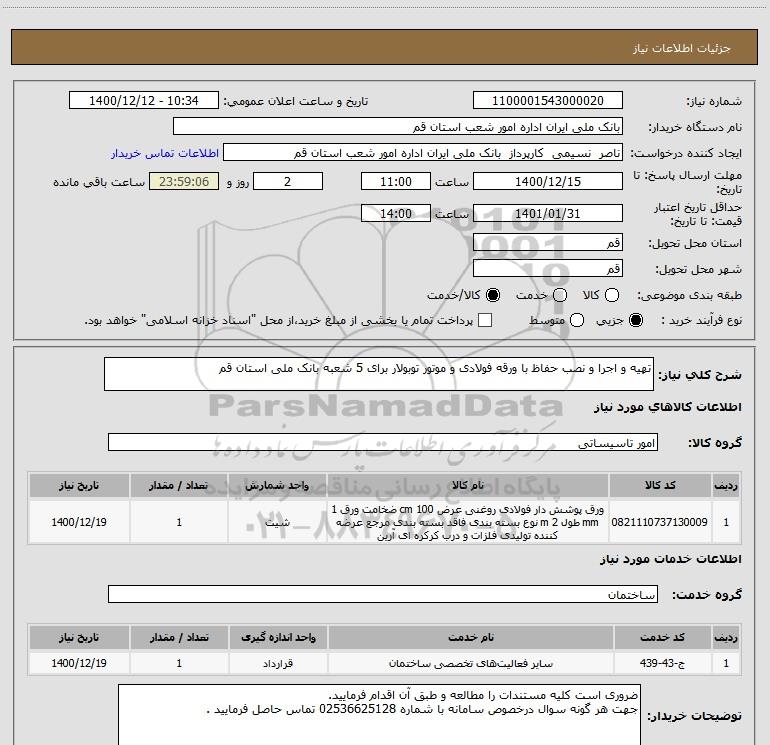Viewport: 770px width, 745px height.
Task: Click buyer organization name field
Action: pos(398,127)
